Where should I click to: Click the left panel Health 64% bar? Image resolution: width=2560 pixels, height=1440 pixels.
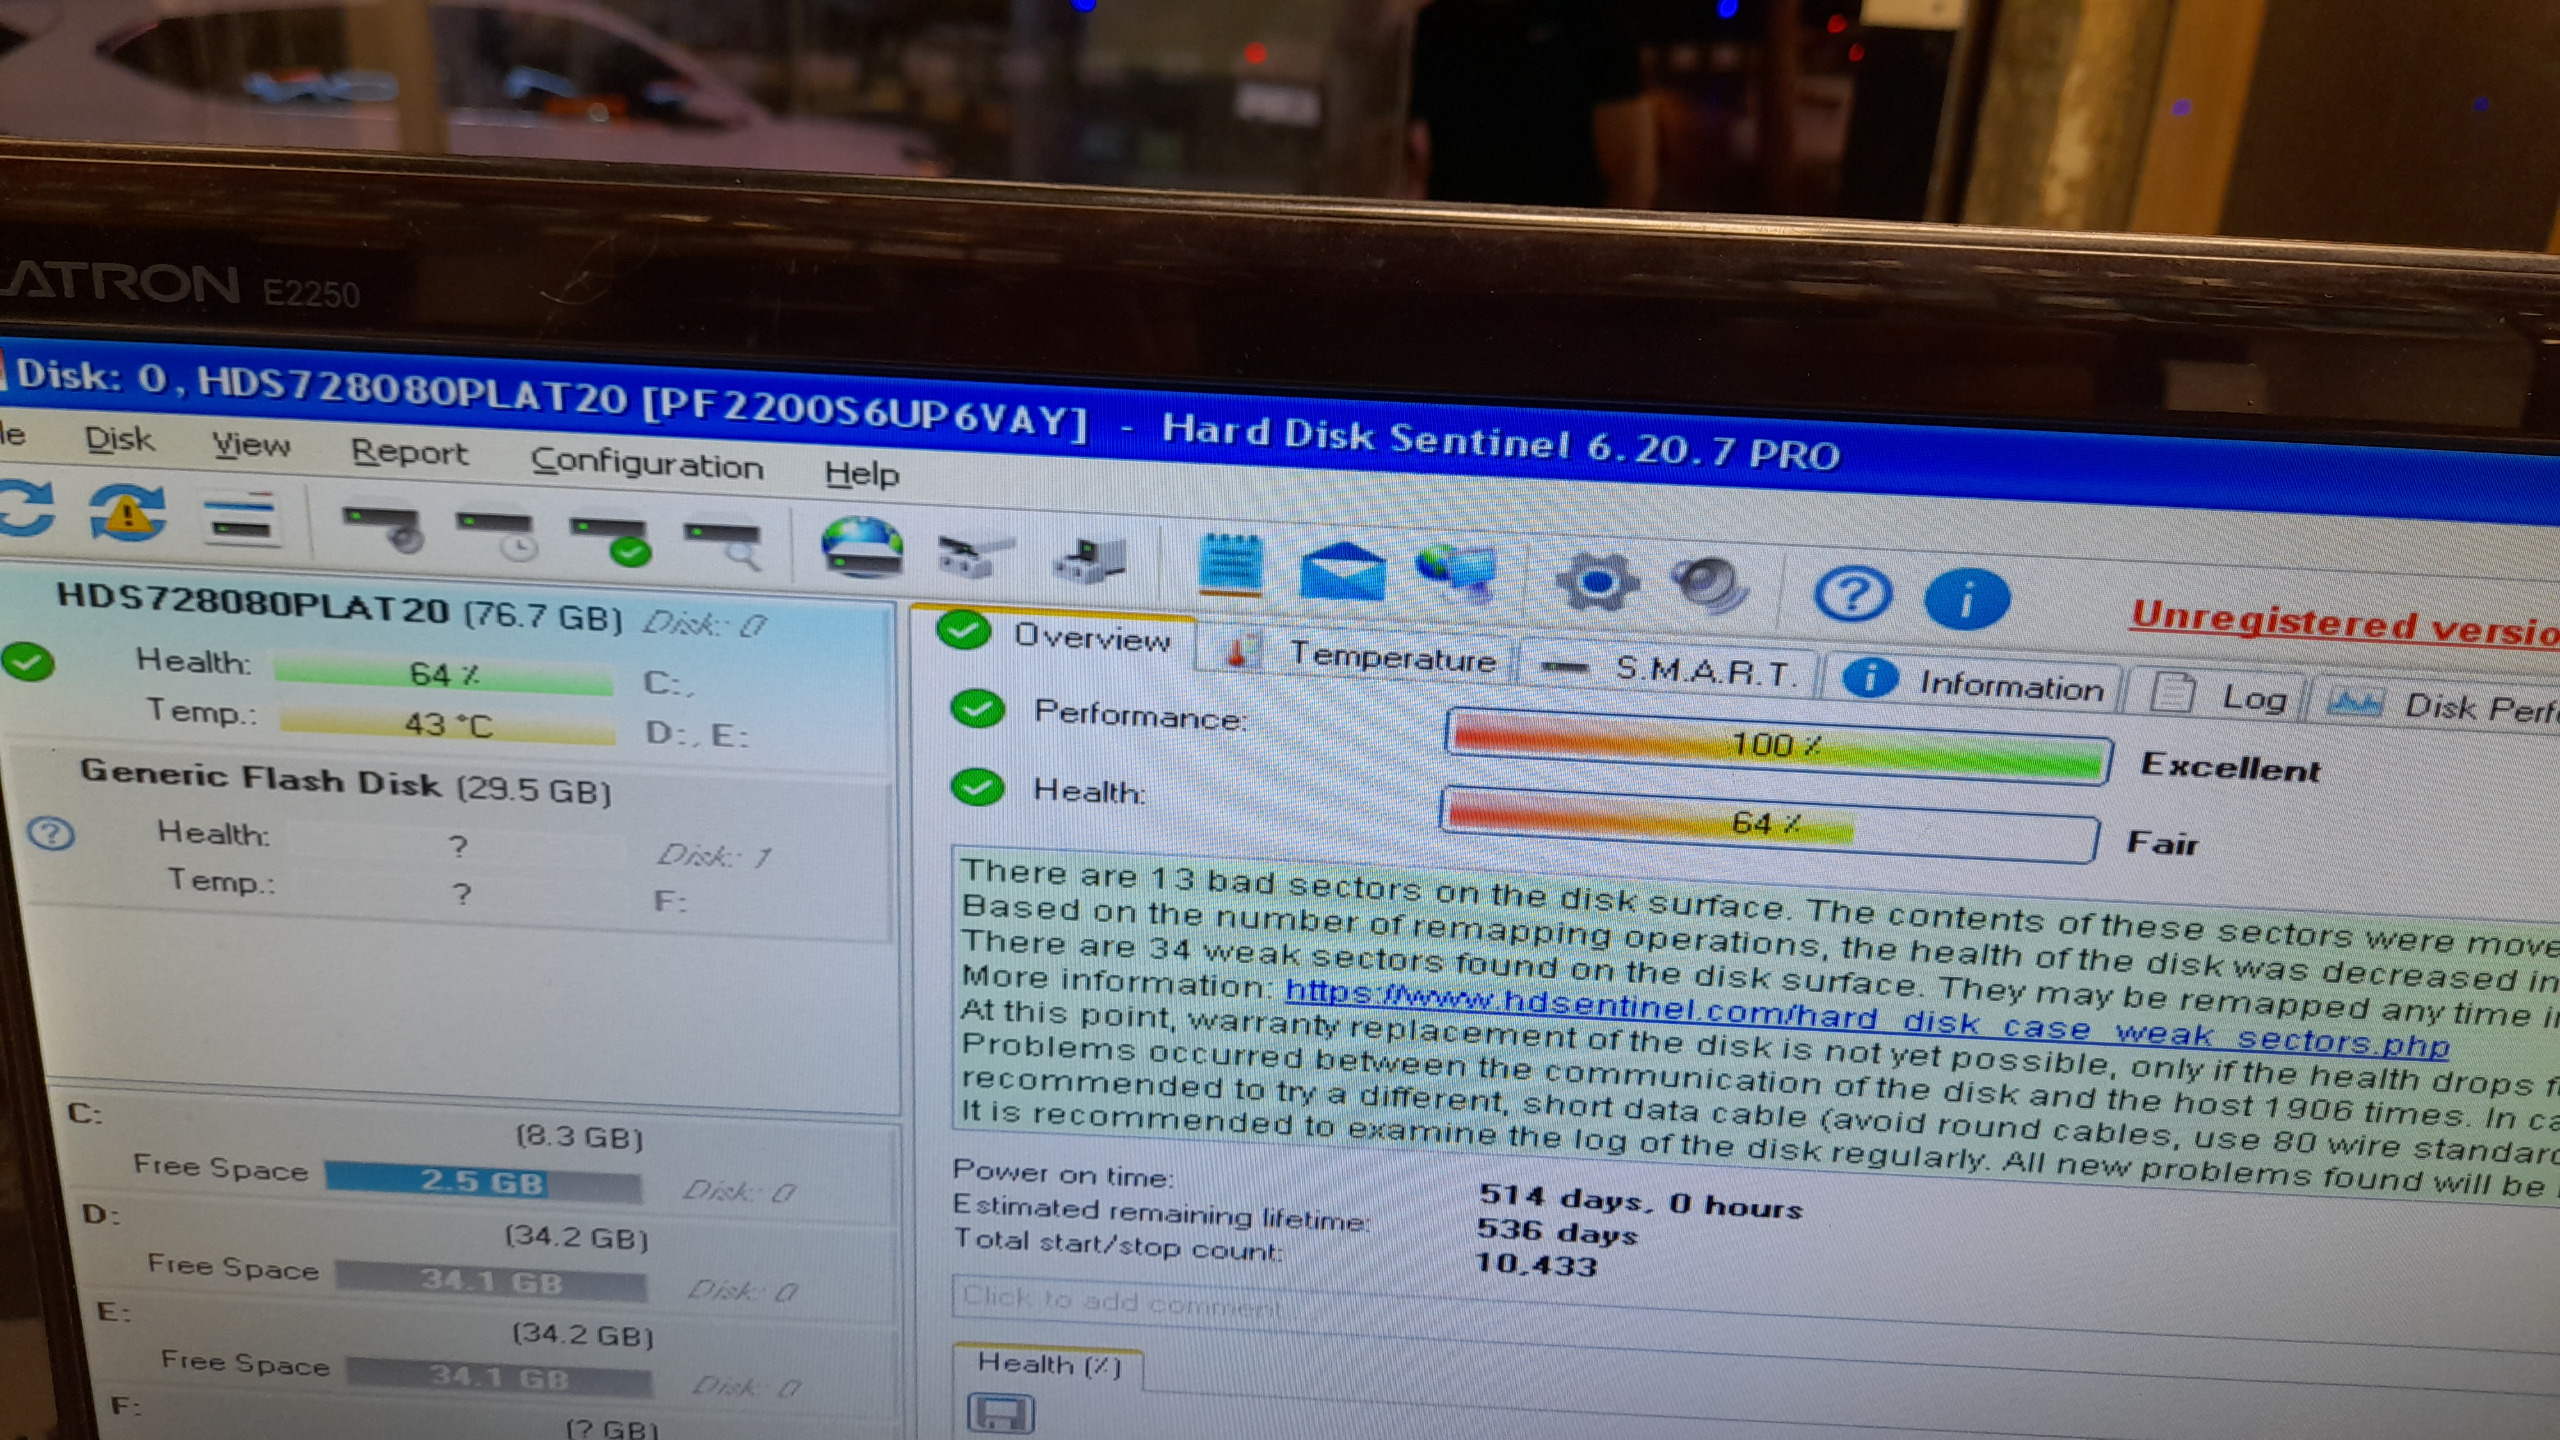444,675
